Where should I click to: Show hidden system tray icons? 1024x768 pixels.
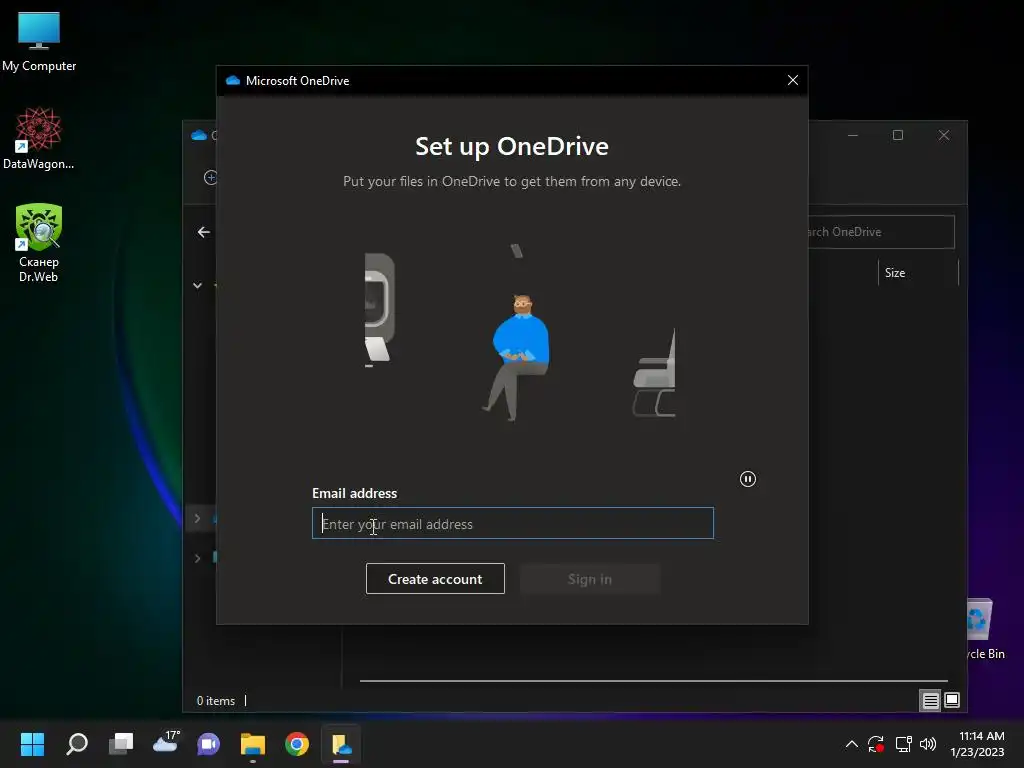(x=852, y=744)
